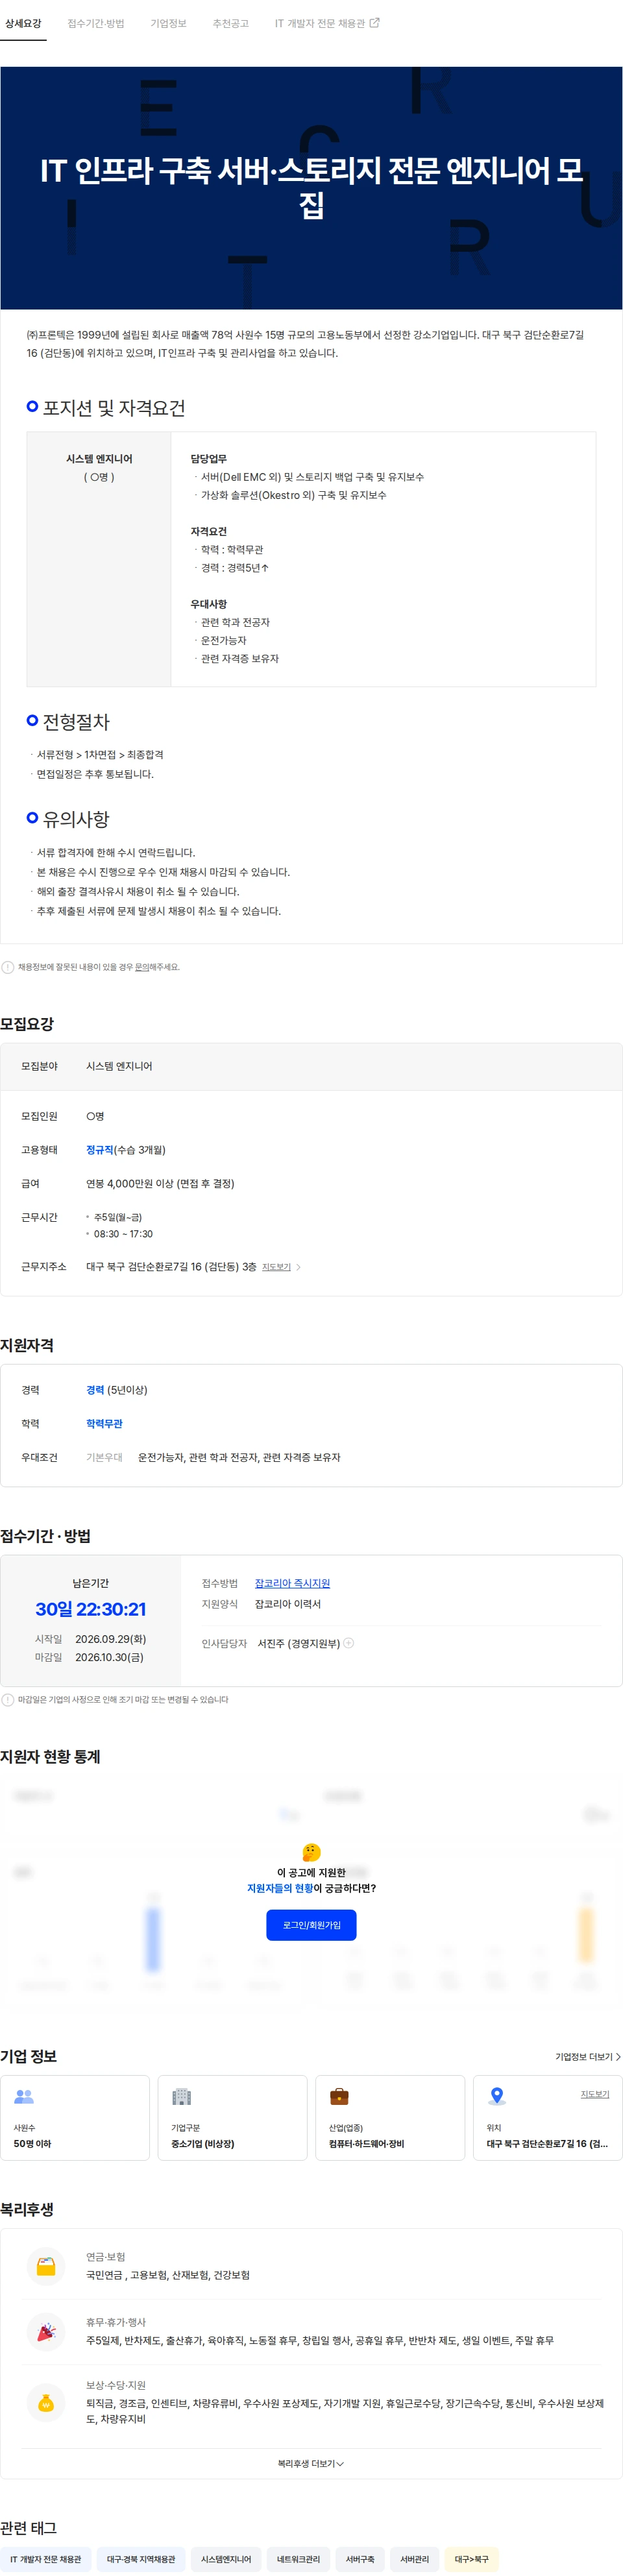This screenshot has width=623, height=2576.
Task: Click the 로그인/회원가입 button
Action: (x=311, y=1925)
